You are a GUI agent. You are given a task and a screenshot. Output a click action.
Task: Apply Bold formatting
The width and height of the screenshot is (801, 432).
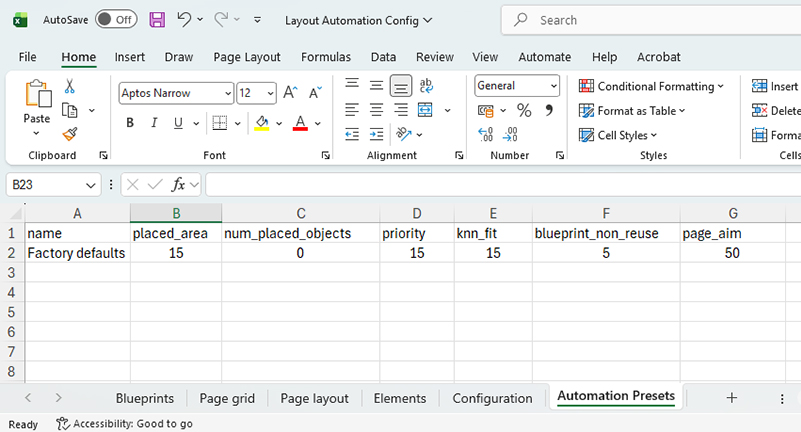tap(130, 123)
